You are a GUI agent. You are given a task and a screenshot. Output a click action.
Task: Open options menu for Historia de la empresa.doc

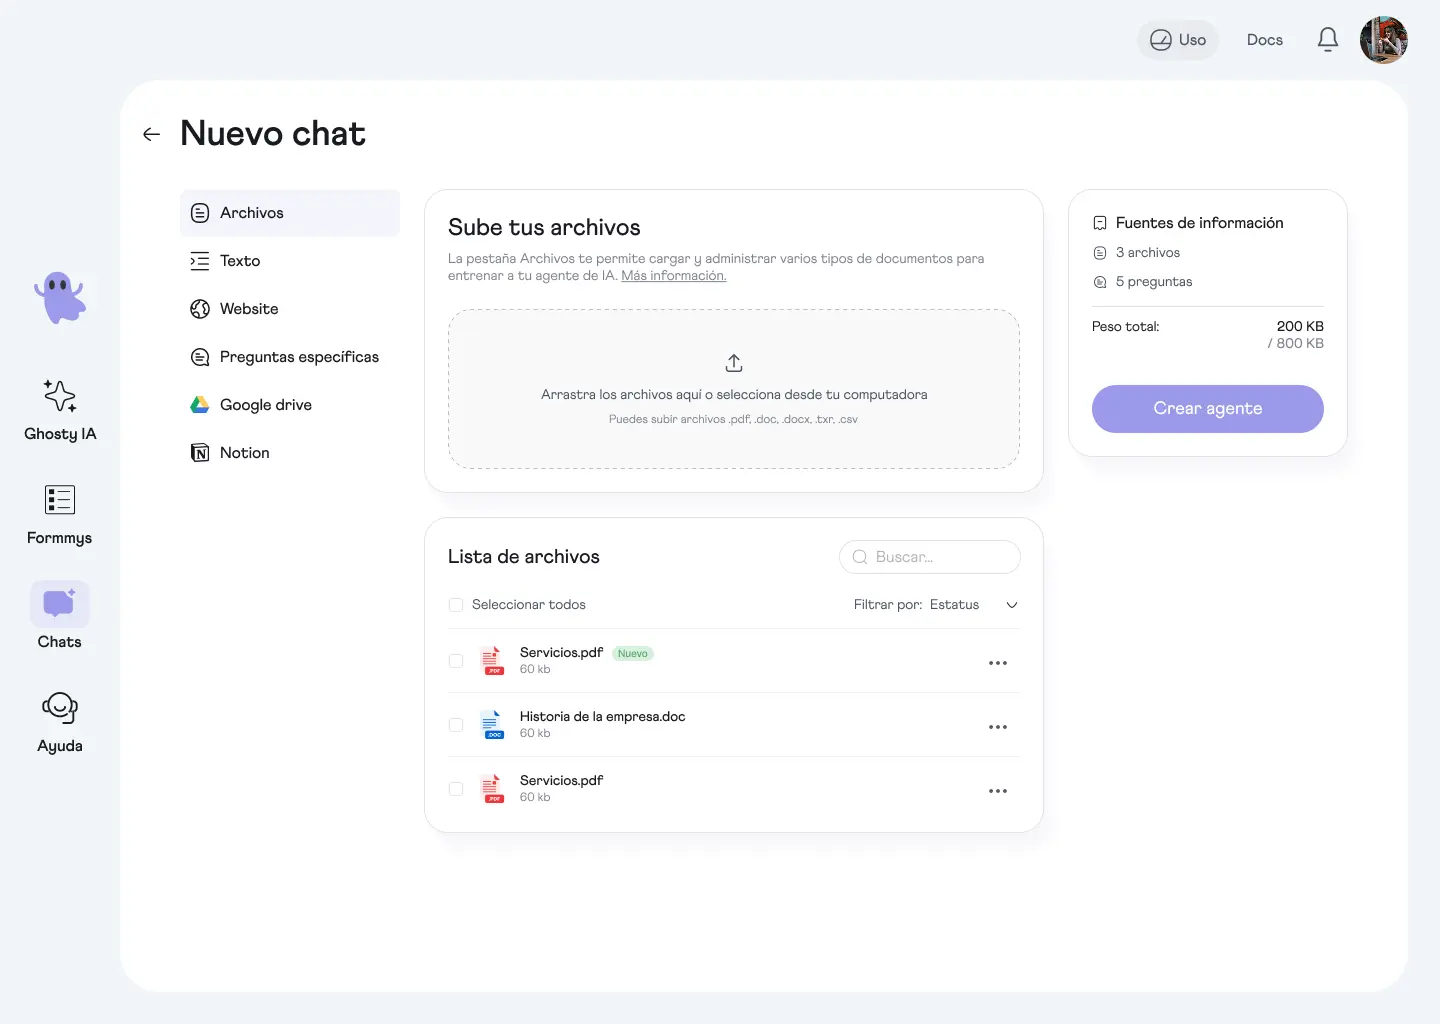click(x=997, y=726)
